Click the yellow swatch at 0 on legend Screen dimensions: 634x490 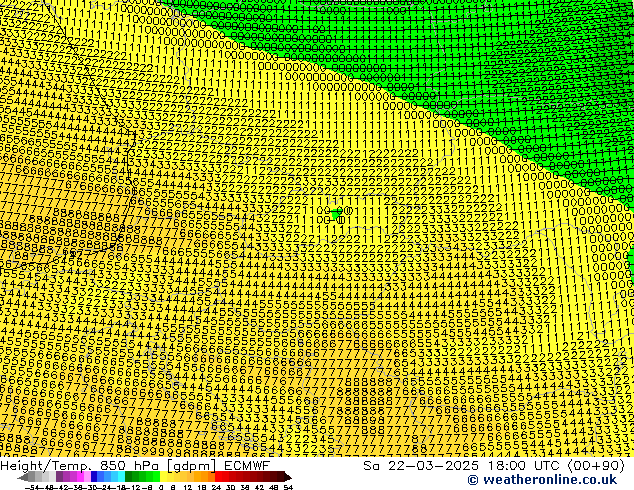[163, 477]
